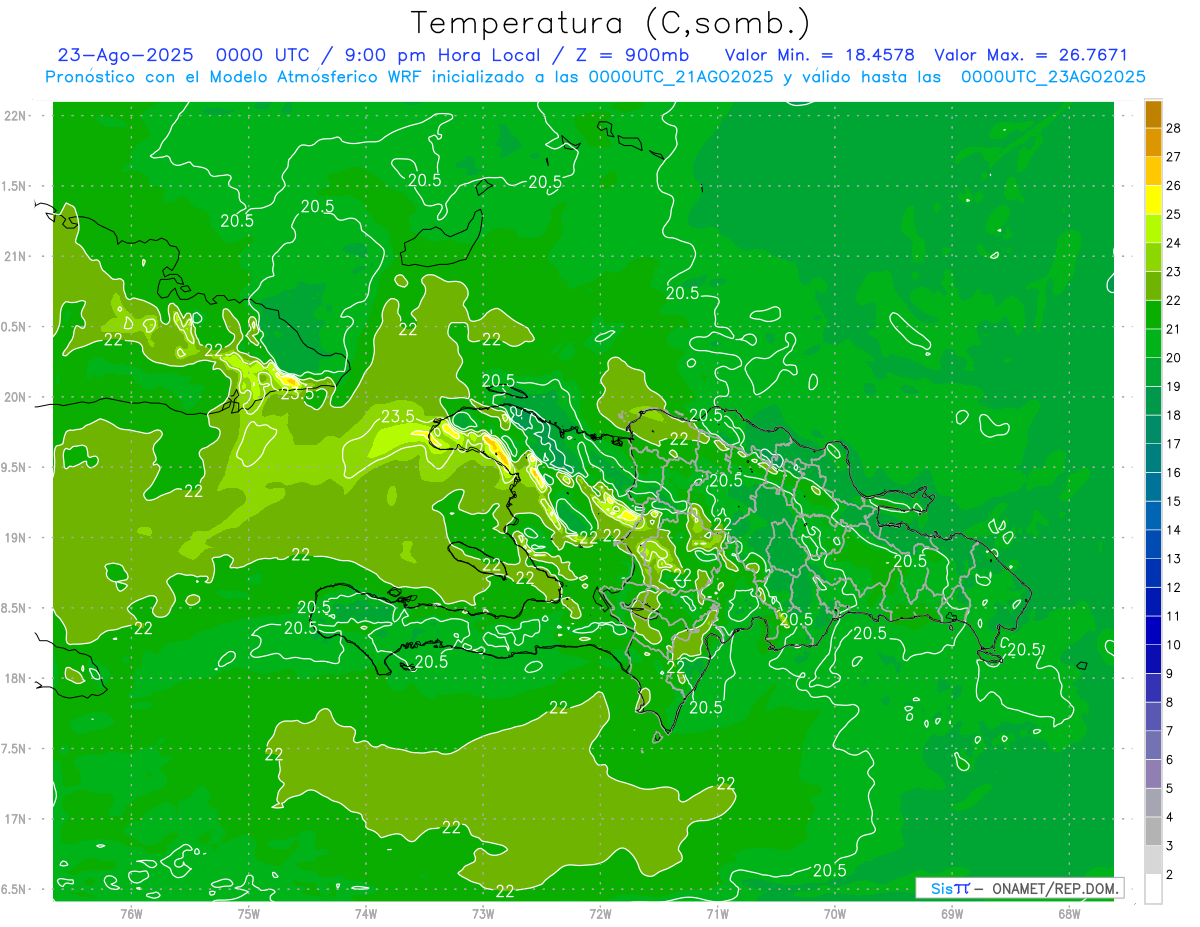Image resolution: width=1200 pixels, height=927 pixels.
Task: Click the "76W" longitude axis label
Action: (131, 913)
